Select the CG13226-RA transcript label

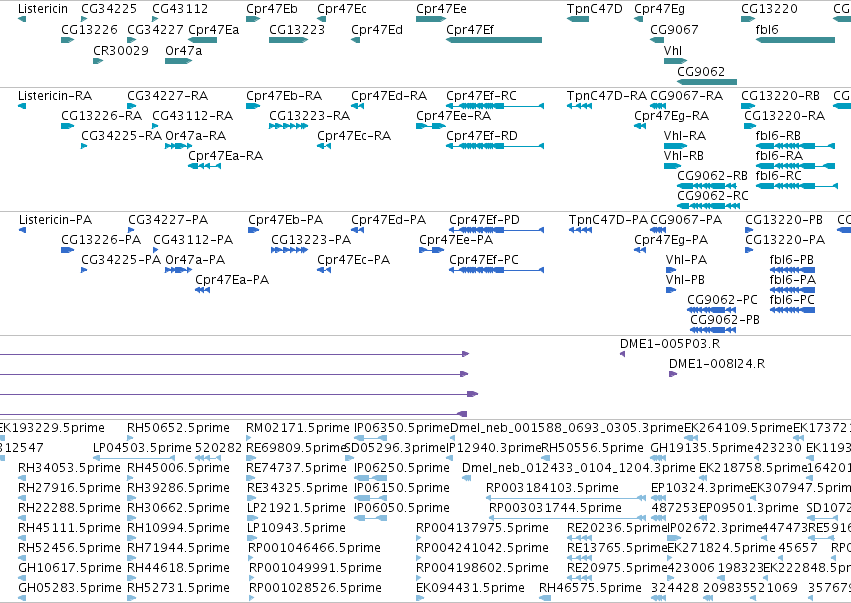tap(101, 116)
